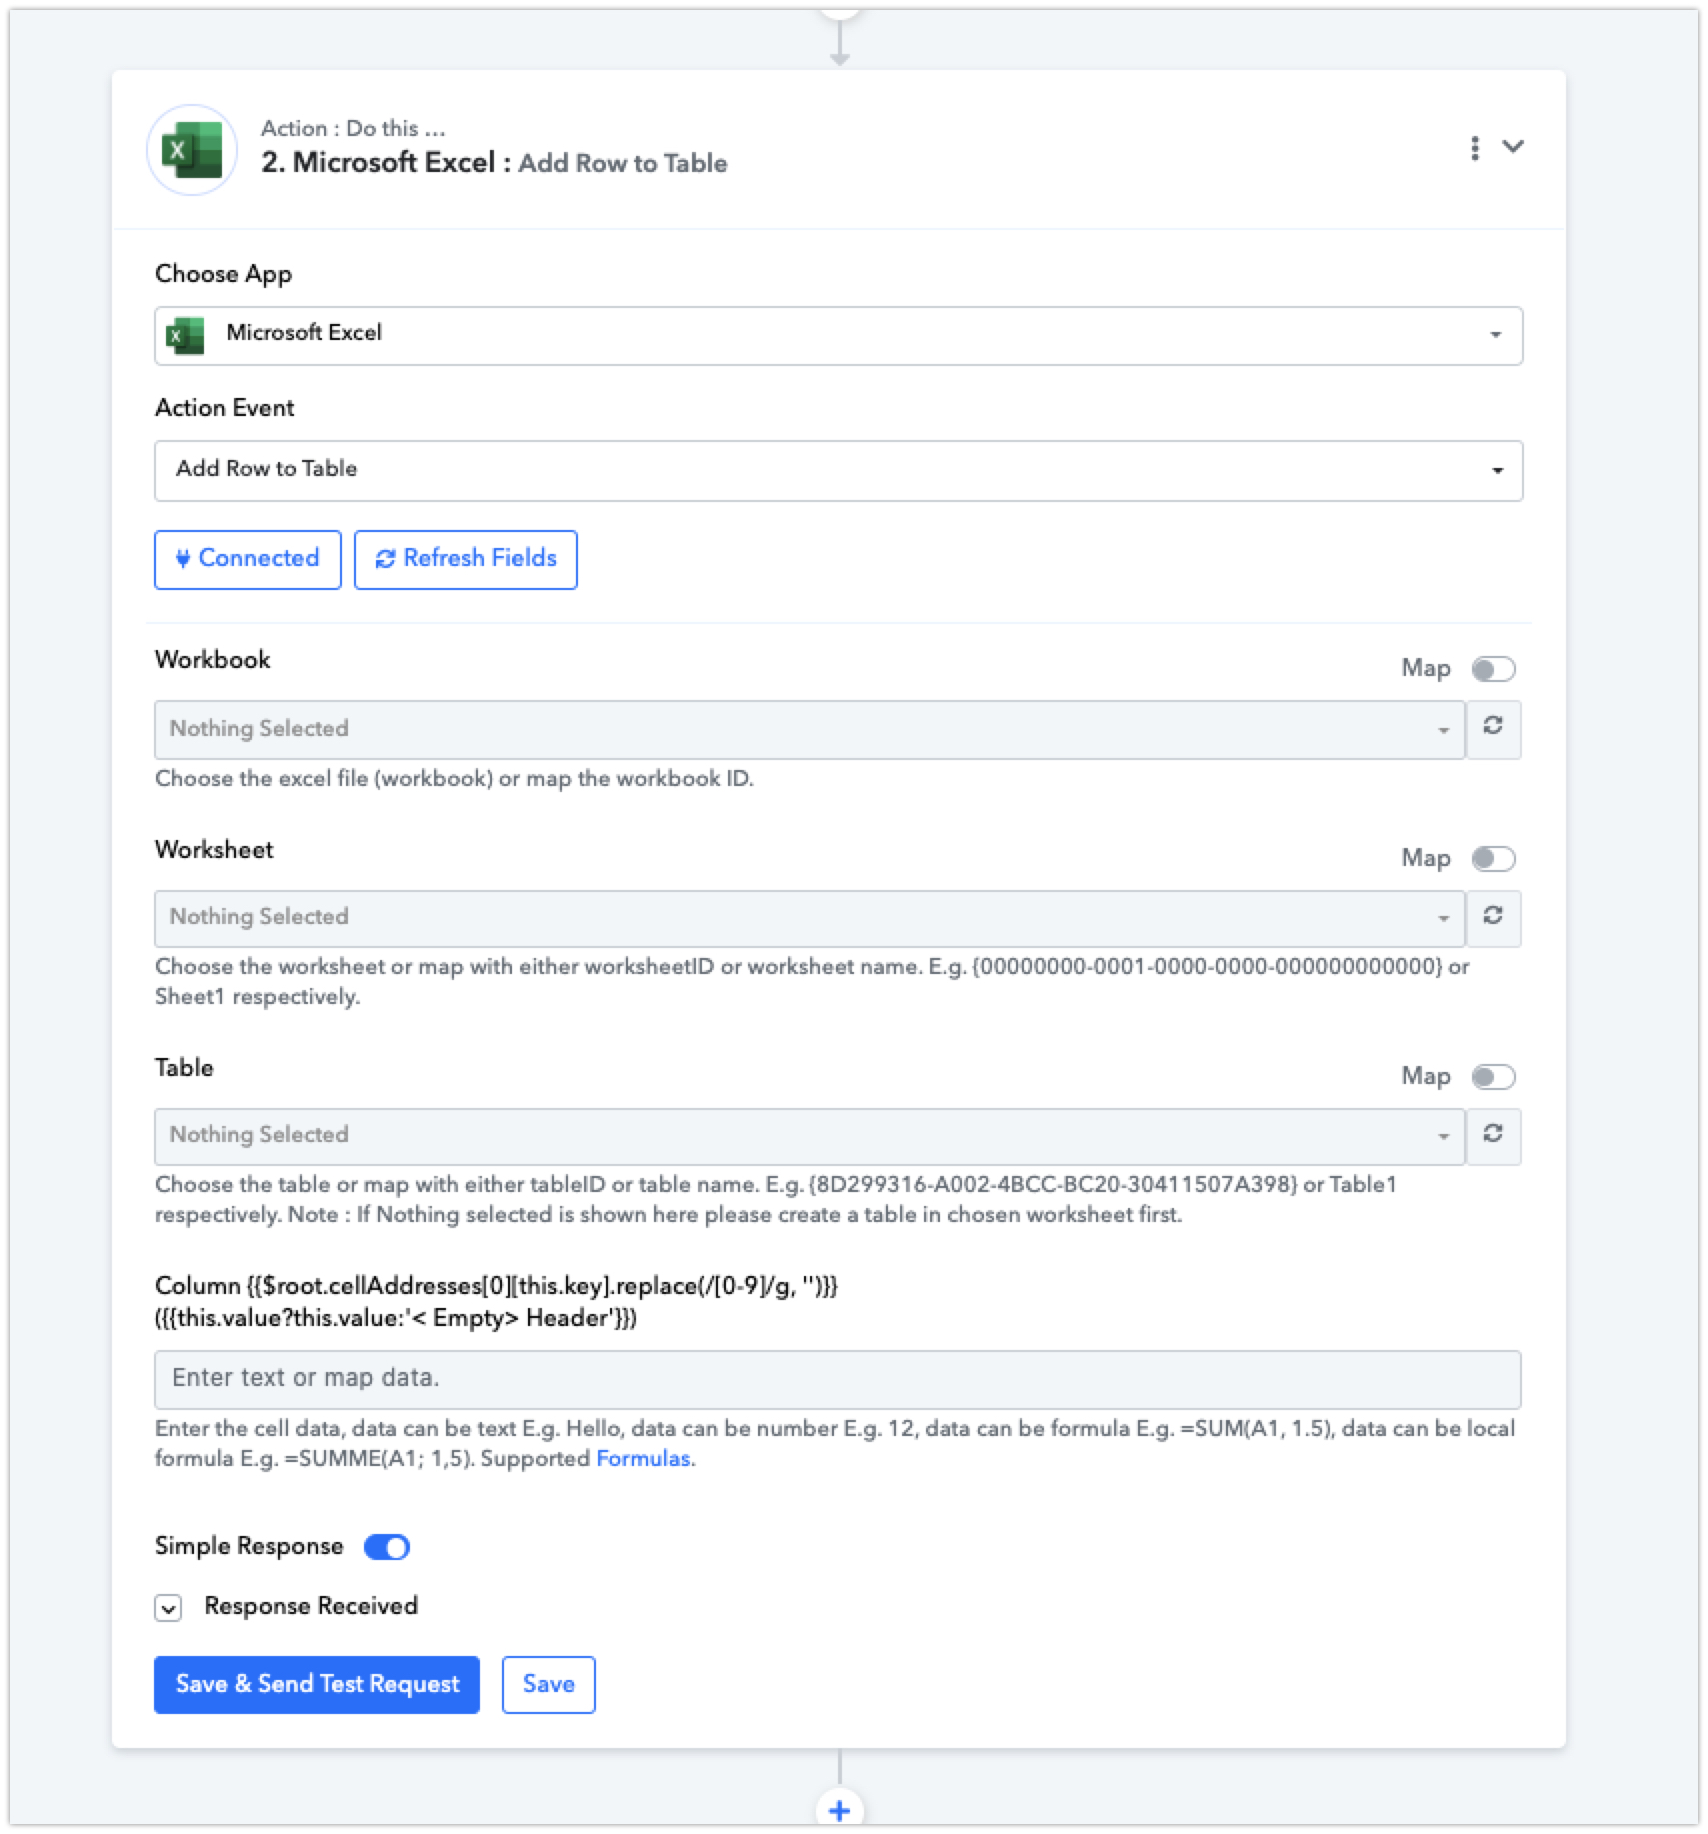Image resolution: width=1708 pixels, height=1834 pixels.
Task: Open the Workbook selection dropdown
Action: click(x=810, y=729)
